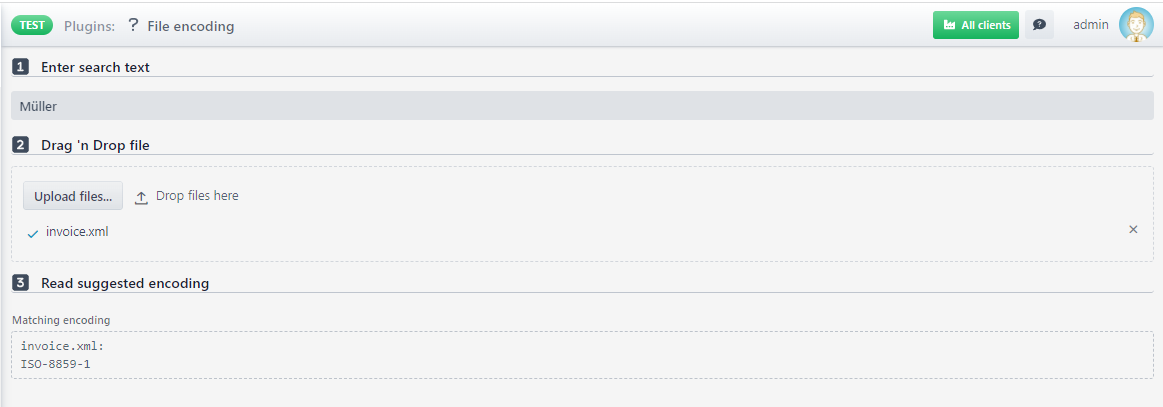
Task: Click the factory icon in All clients
Action: point(949,25)
